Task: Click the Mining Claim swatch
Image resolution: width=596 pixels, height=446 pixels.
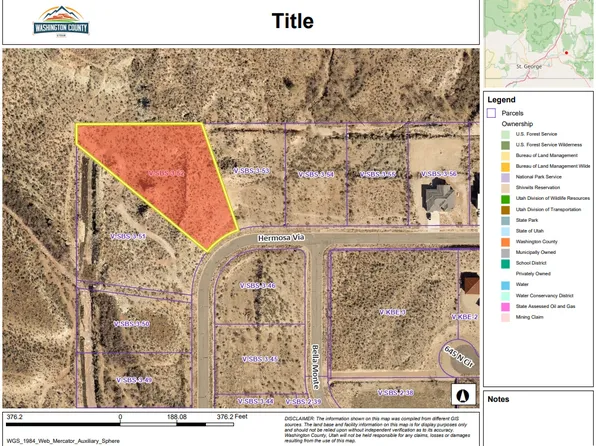Action: (506, 317)
